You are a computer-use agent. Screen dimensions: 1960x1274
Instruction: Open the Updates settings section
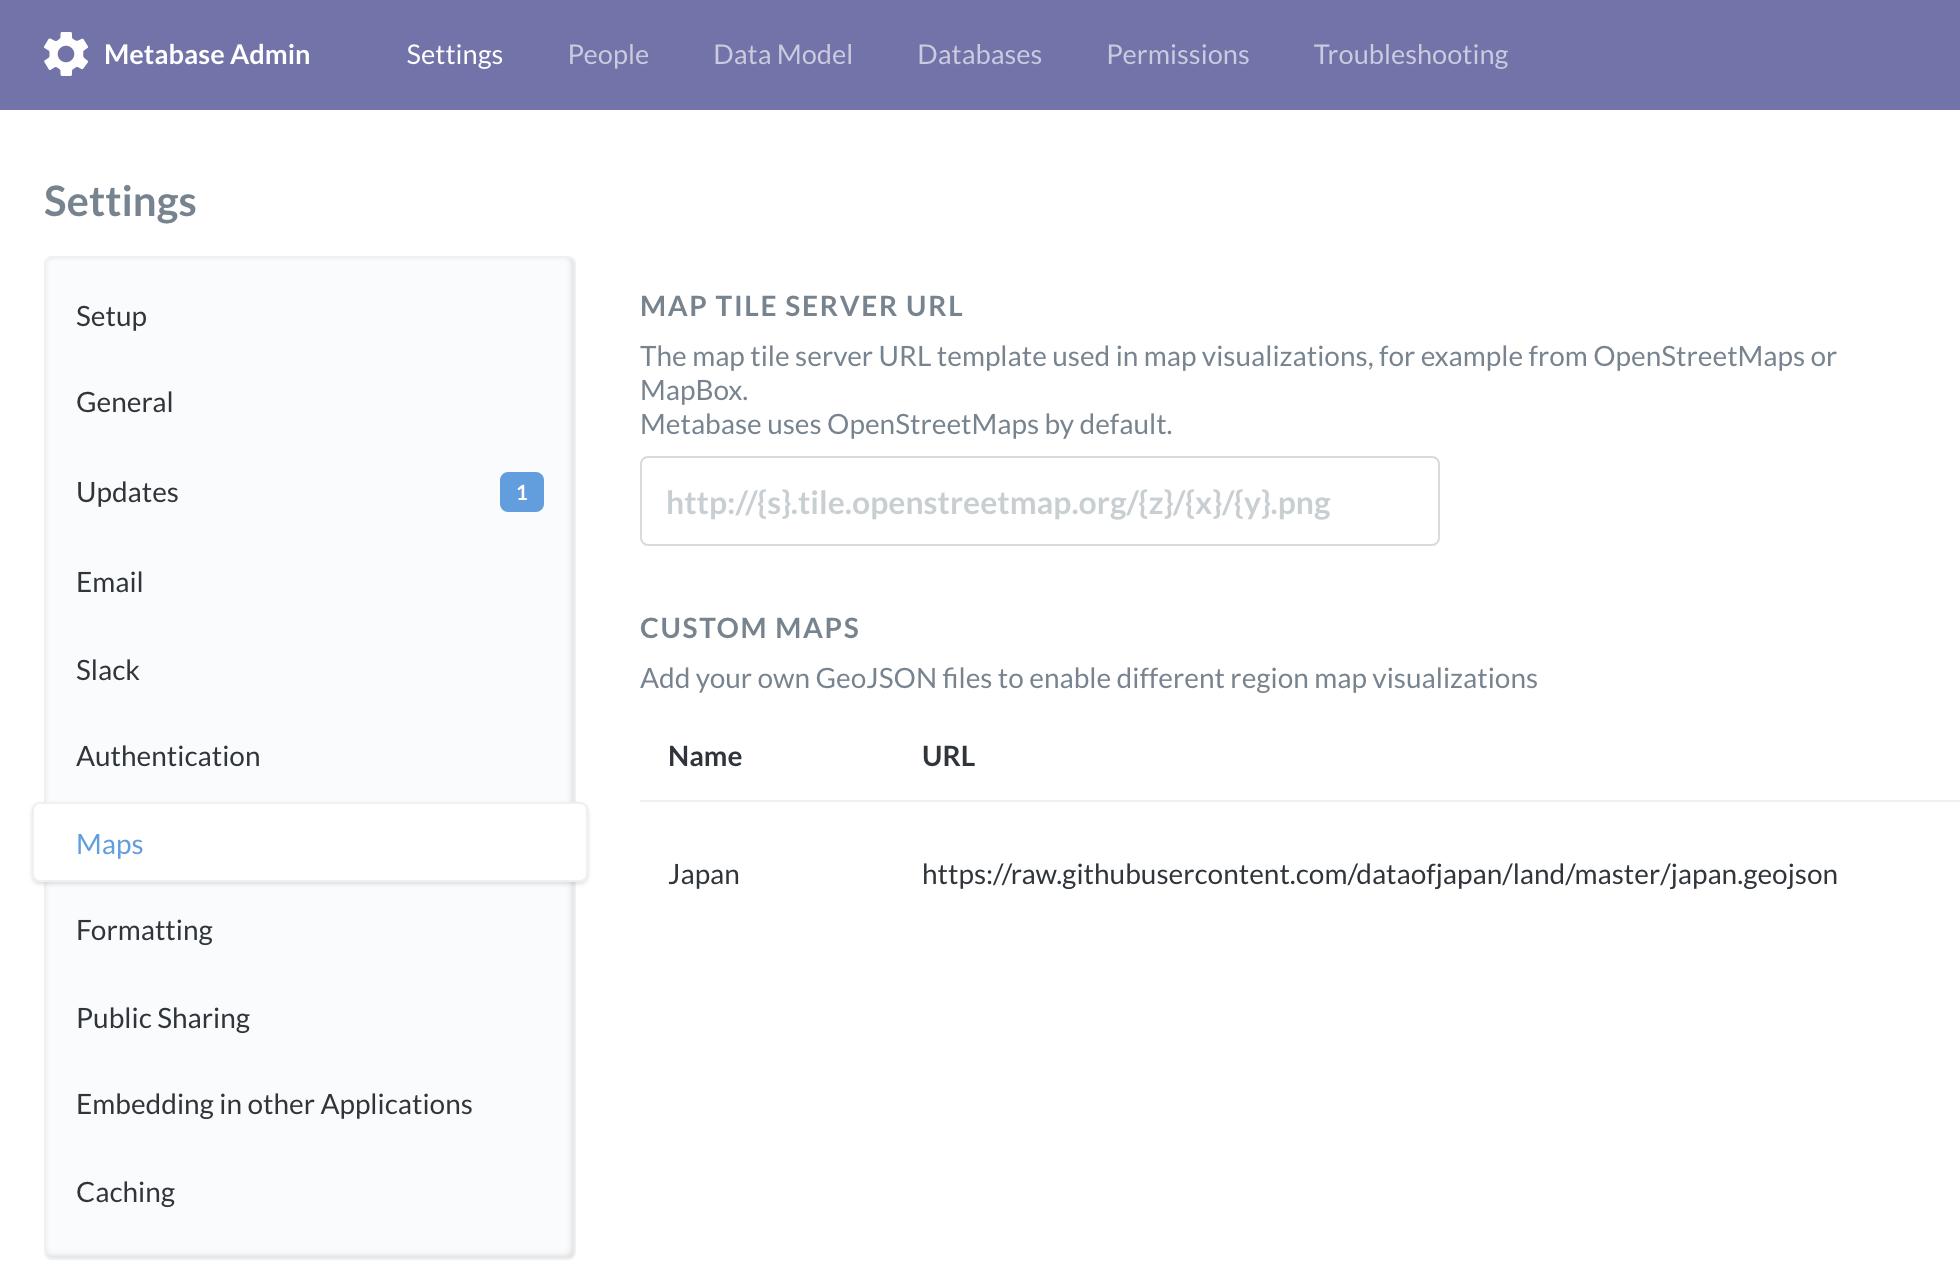pos(127,492)
